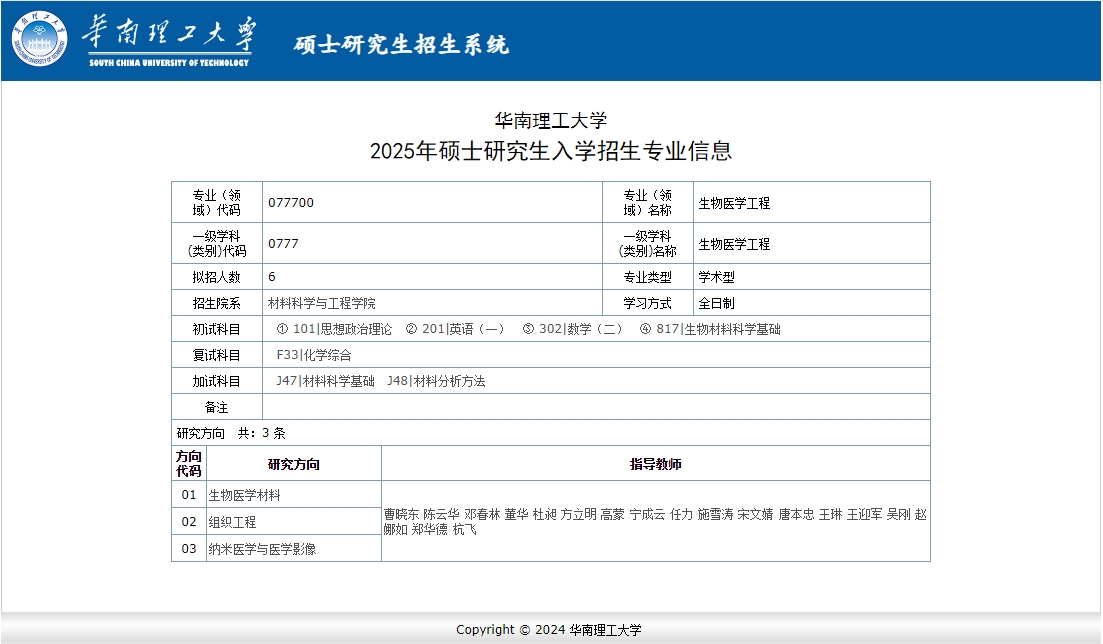Viewport: 1103px width, 644px height.
Task: Click the 备注 label cell
Action: point(217,407)
